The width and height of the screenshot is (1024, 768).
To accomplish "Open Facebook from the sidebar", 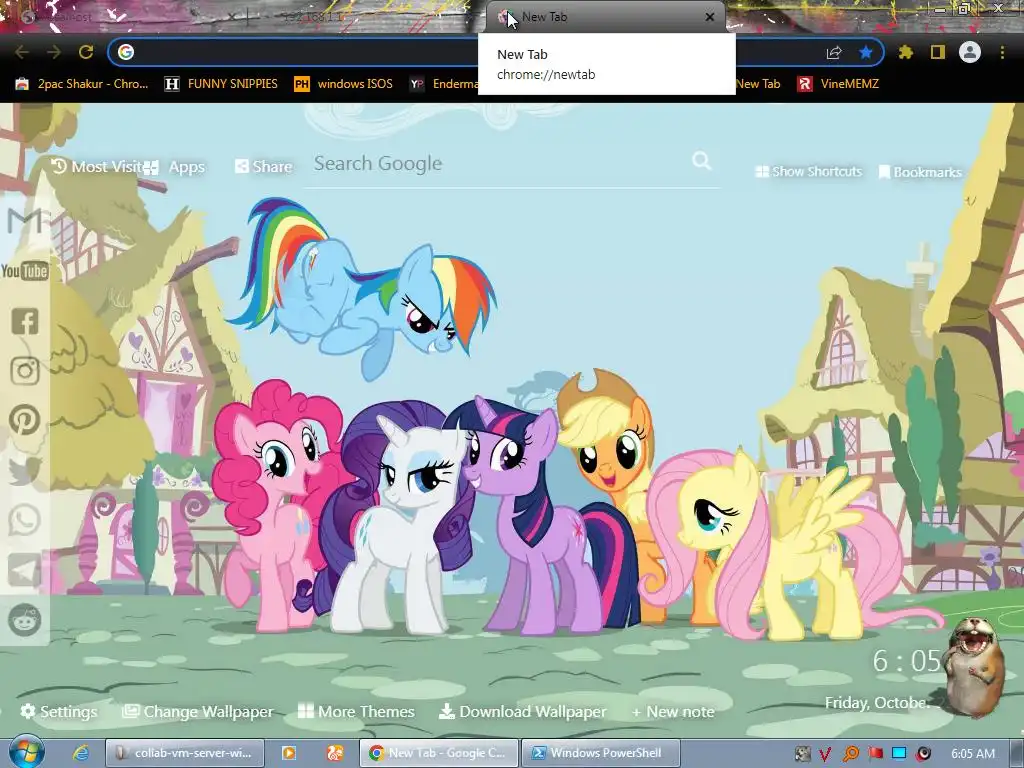I will pyautogui.click(x=25, y=321).
